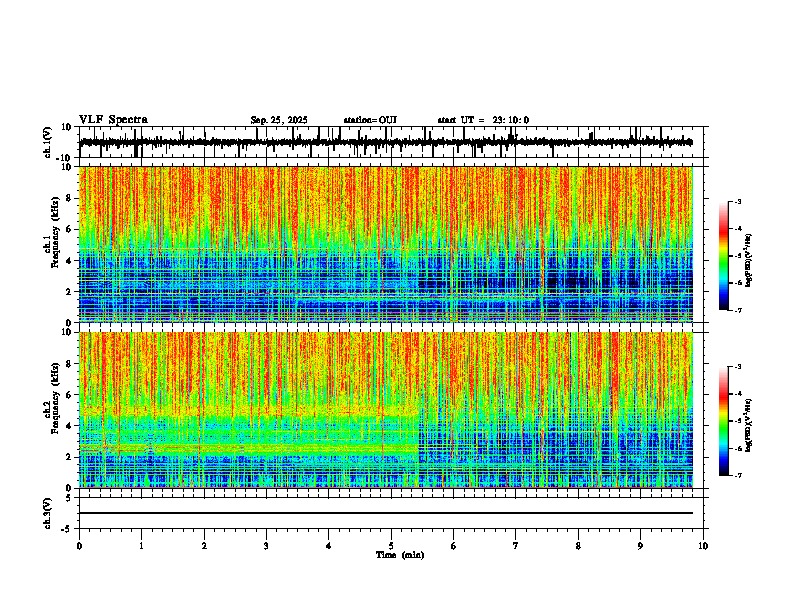Click the time axis tick label "9"
The height and width of the screenshot is (612, 792).
640,546
